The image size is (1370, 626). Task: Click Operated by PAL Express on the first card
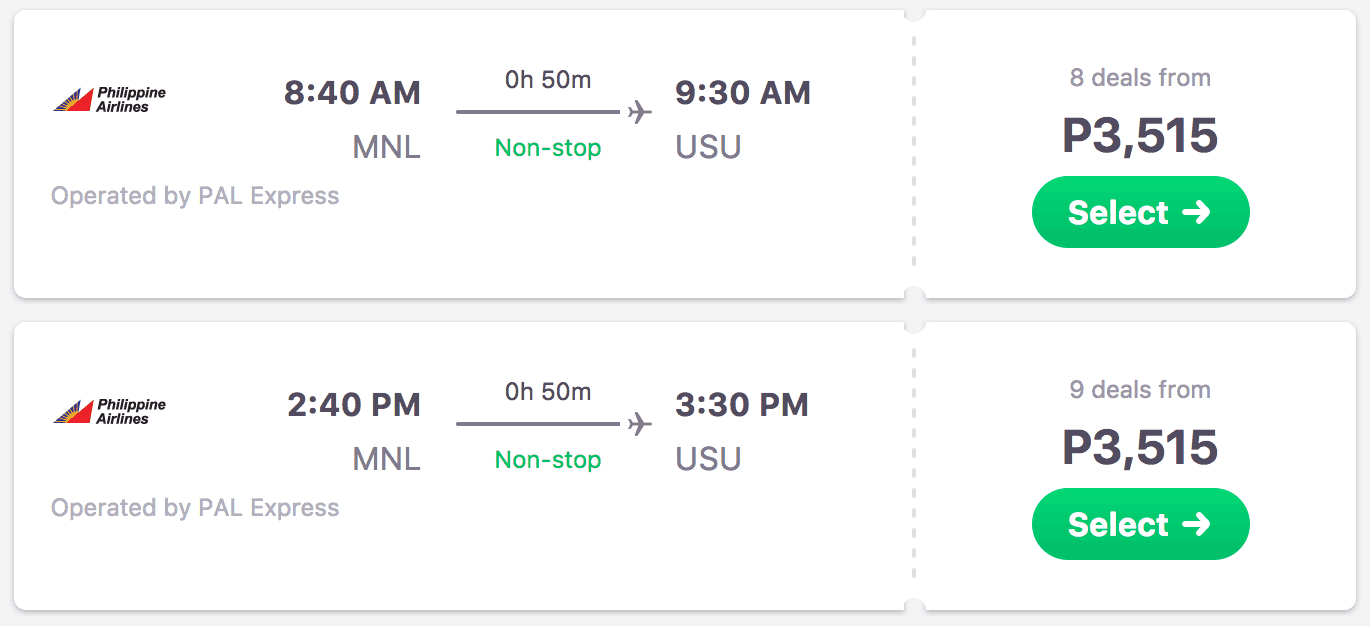tap(194, 195)
